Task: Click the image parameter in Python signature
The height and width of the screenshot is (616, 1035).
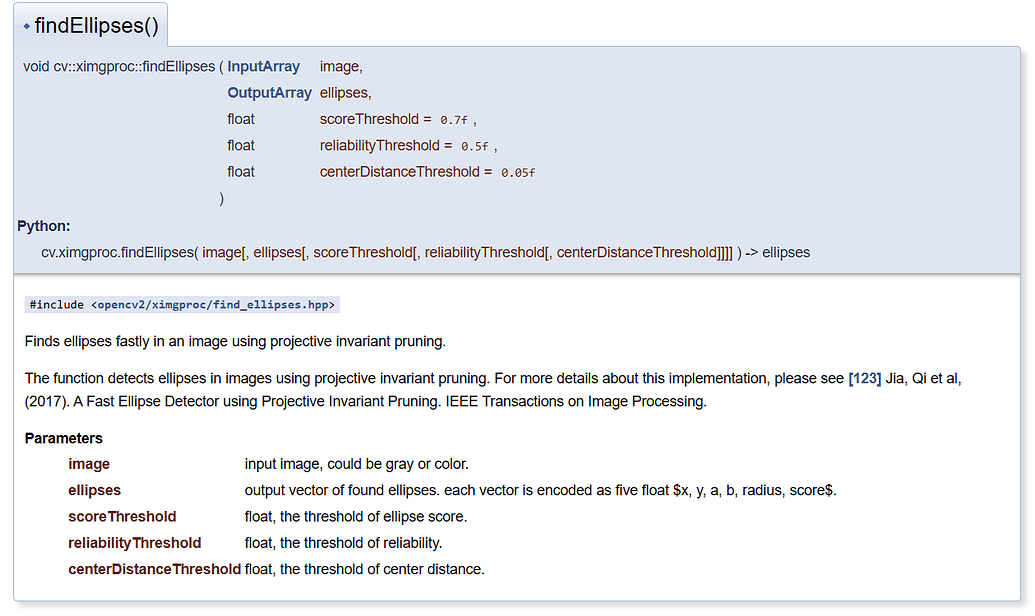Action: tap(224, 252)
